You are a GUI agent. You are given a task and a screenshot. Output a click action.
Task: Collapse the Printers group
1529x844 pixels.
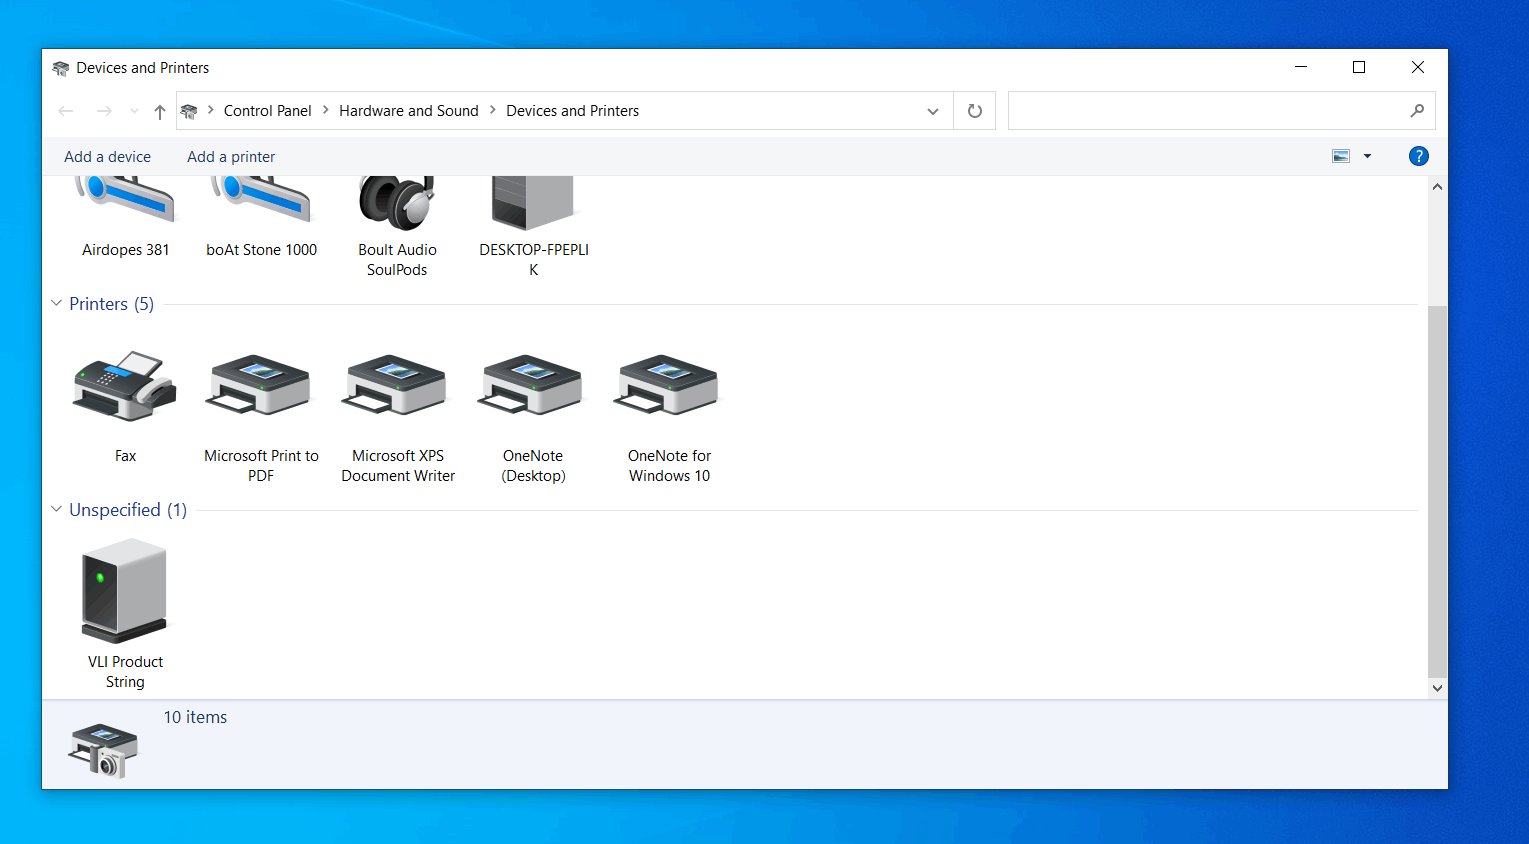coord(57,303)
